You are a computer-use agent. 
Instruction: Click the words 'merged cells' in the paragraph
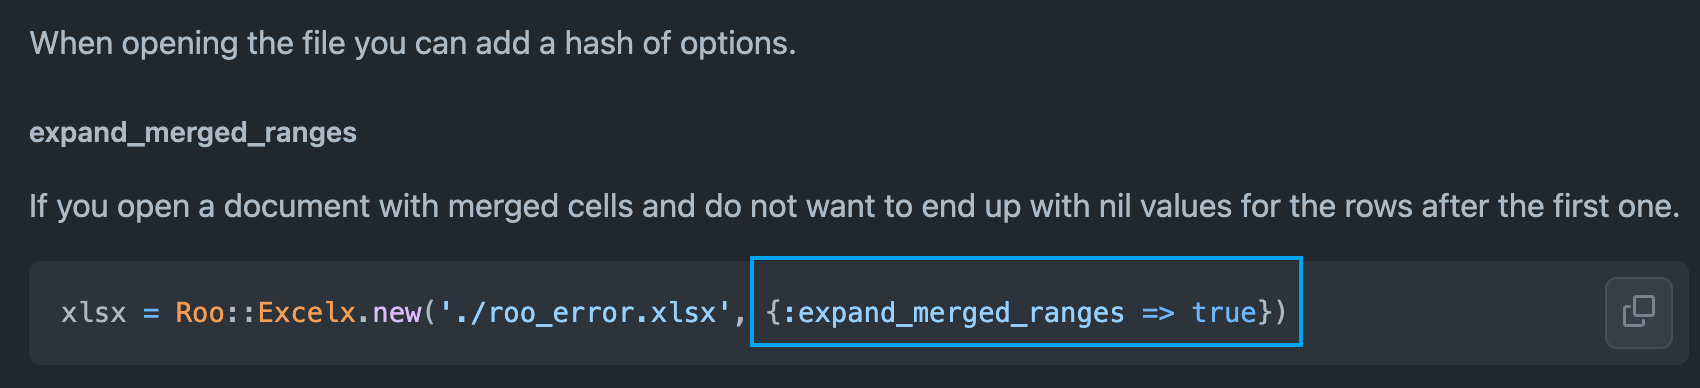coord(541,206)
